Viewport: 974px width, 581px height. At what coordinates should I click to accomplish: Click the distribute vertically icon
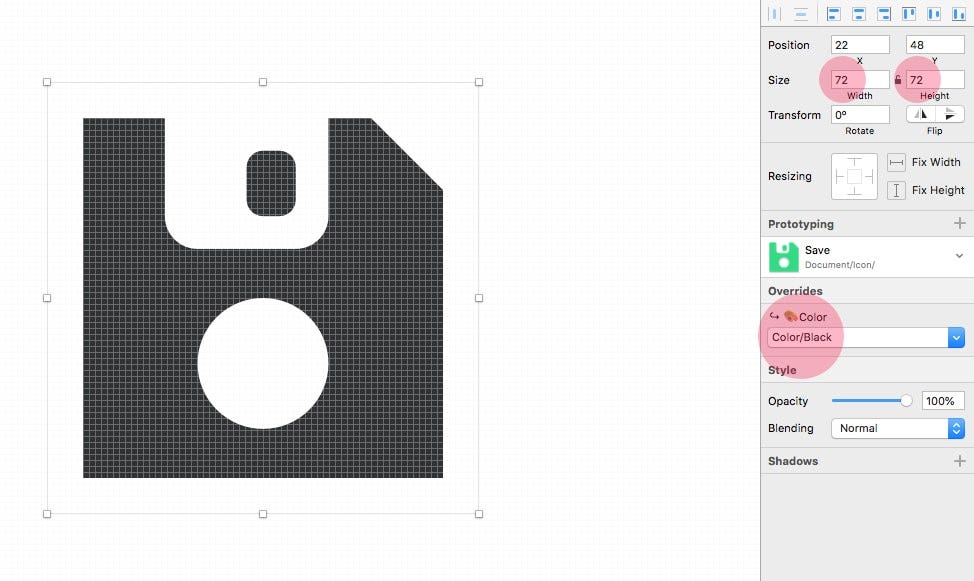tap(801, 14)
